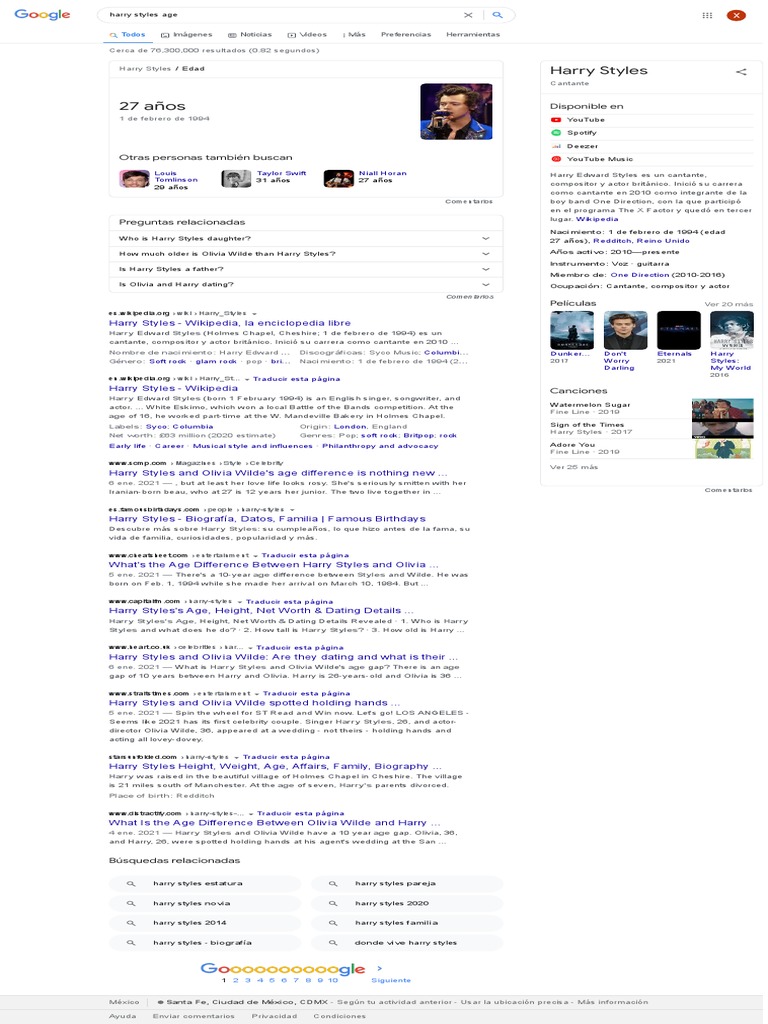Open the Deezer icon in knowledge panel
The height and width of the screenshot is (1024, 768).
tap(556, 146)
